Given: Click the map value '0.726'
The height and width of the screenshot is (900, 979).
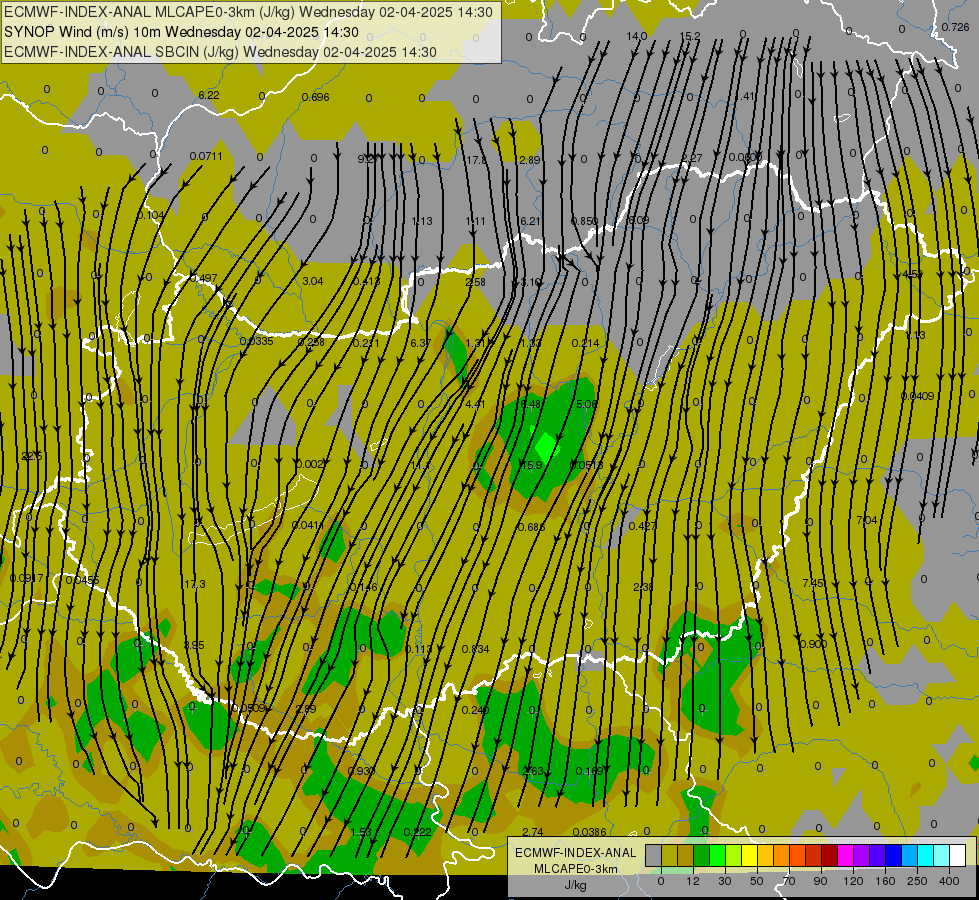Looking at the screenshot, I should click(x=955, y=27).
